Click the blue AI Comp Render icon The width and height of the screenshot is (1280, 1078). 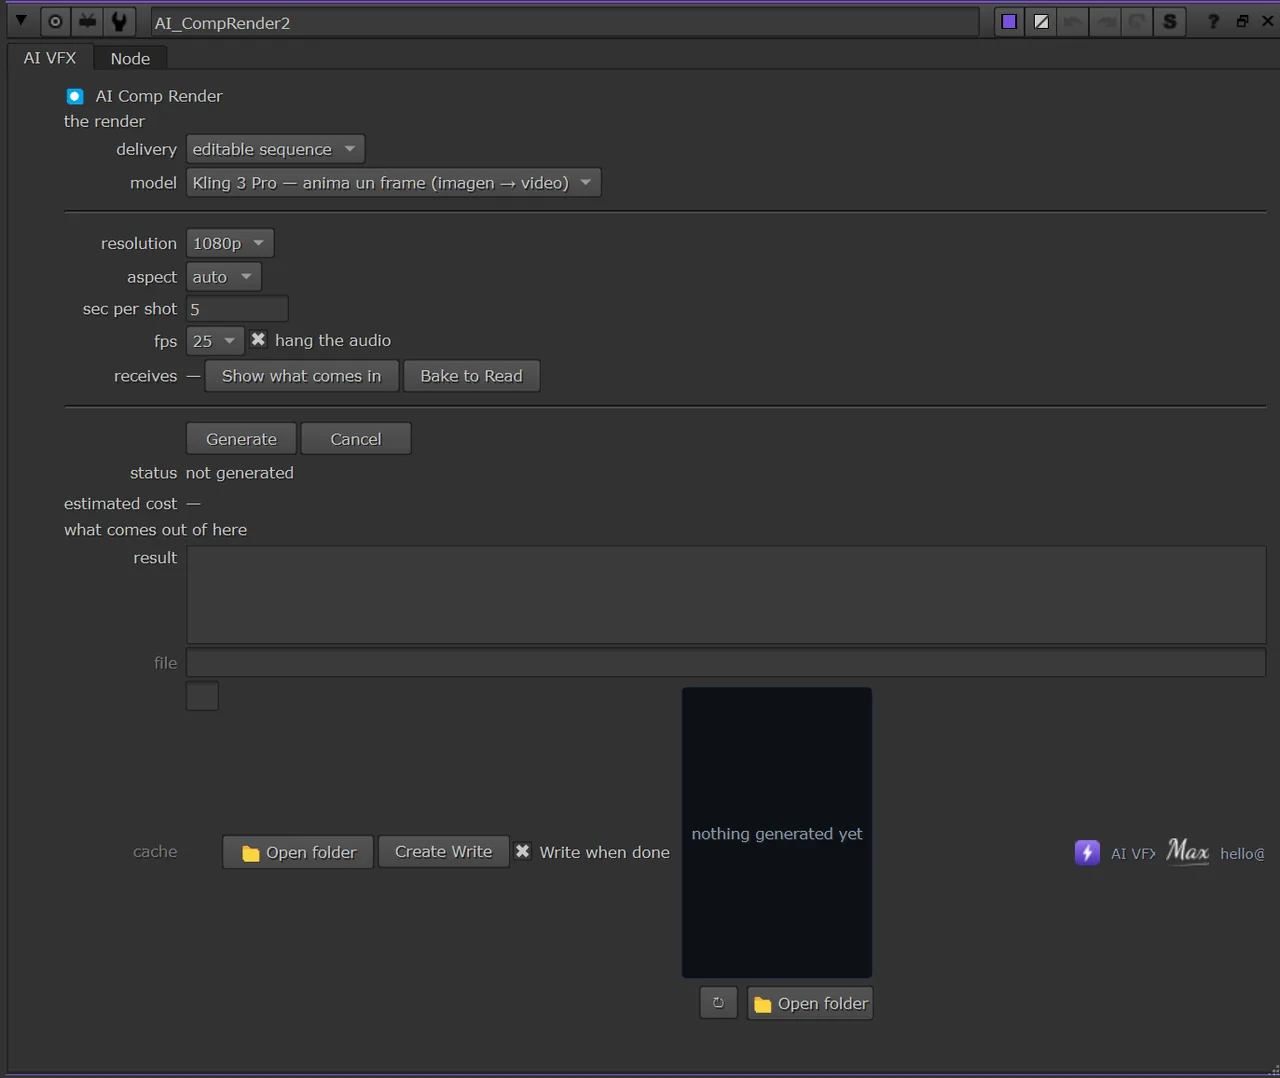[x=75, y=96]
